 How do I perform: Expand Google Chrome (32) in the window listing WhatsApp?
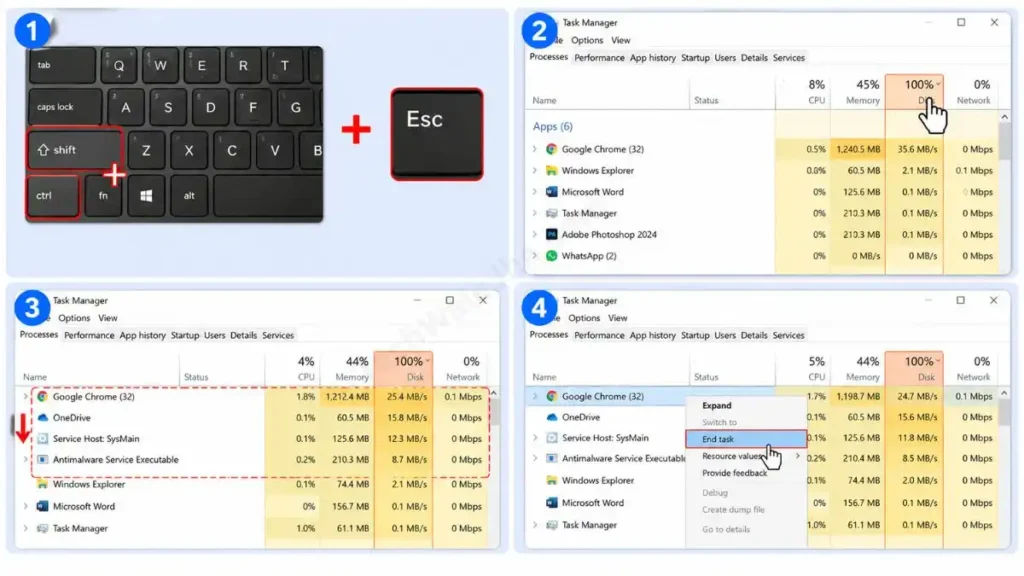point(535,149)
